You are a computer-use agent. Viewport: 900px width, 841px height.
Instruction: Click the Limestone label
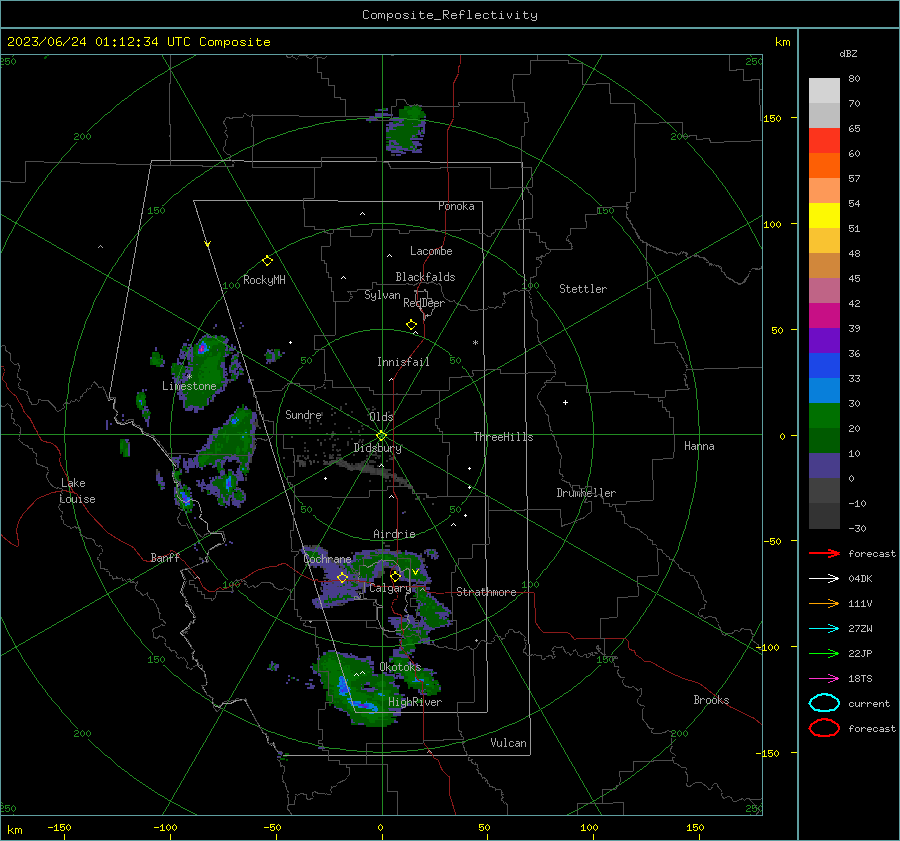click(x=189, y=386)
